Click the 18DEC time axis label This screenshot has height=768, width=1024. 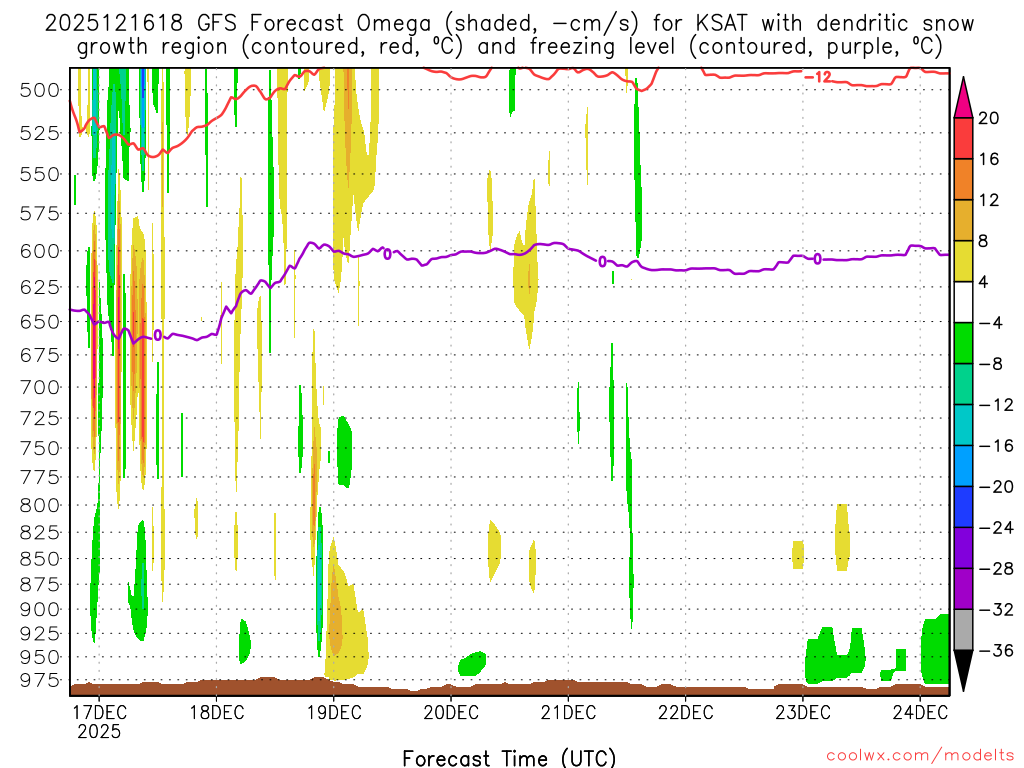217,712
